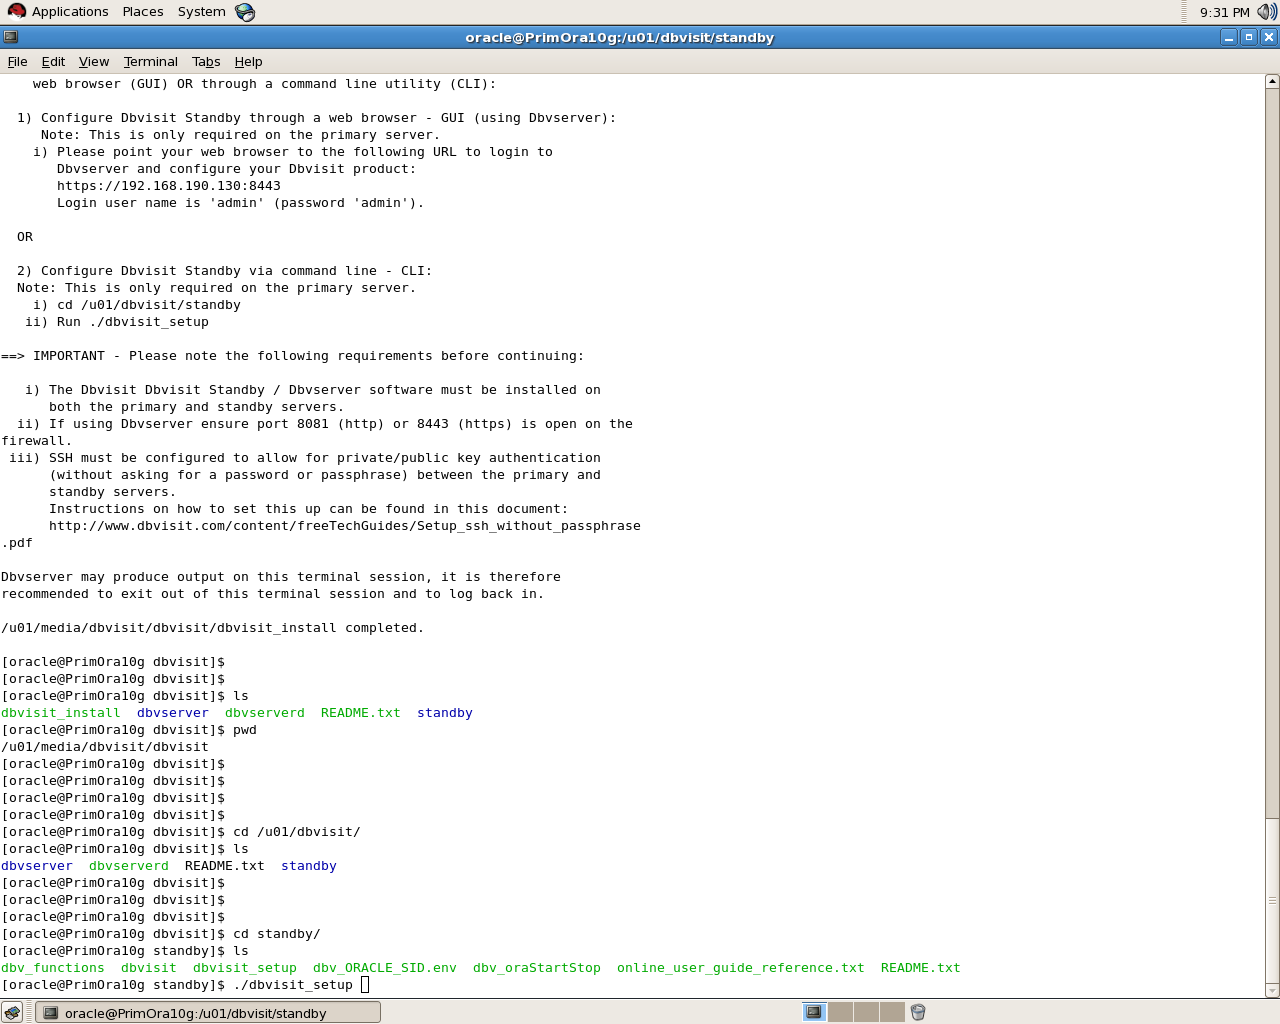This screenshot has width=1280, height=1024.
Task: Click the 9:31 PM clock
Action: pos(1224,12)
